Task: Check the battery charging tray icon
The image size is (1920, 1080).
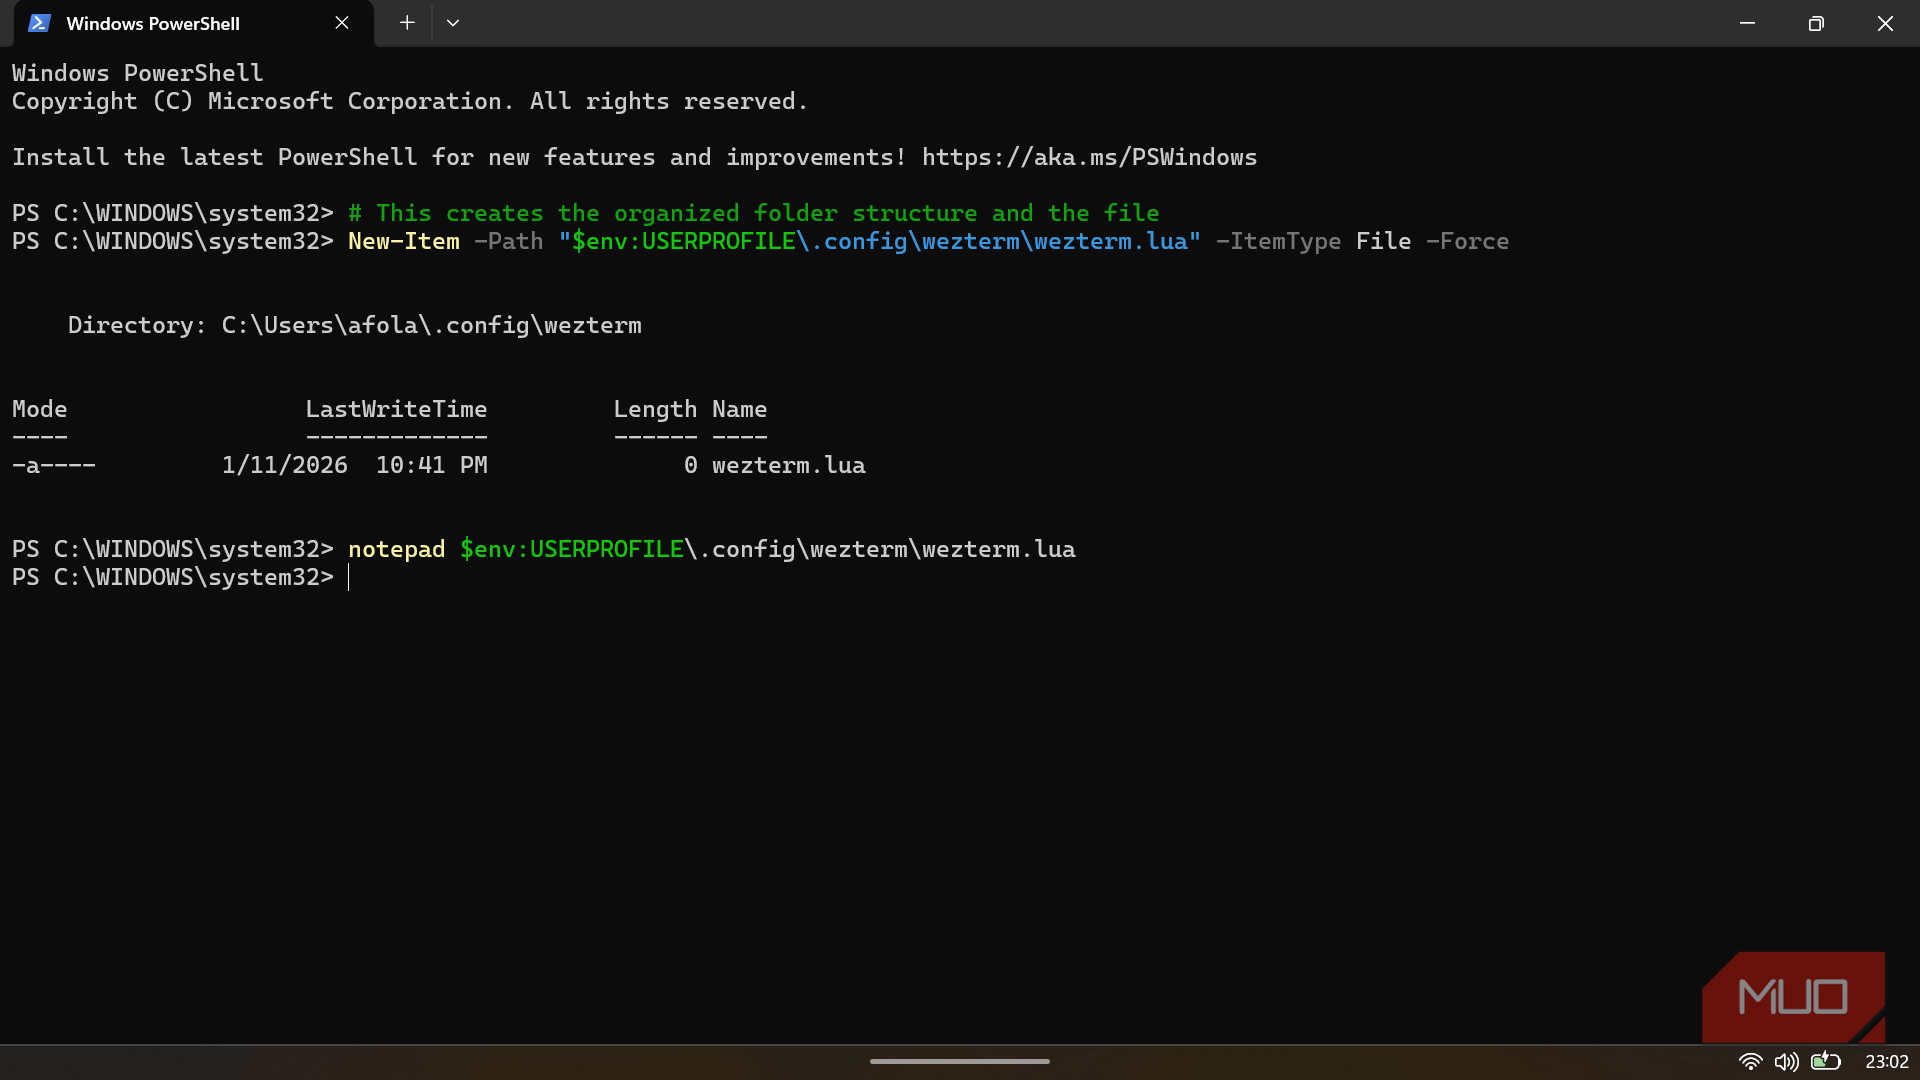Action: 1825,1061
